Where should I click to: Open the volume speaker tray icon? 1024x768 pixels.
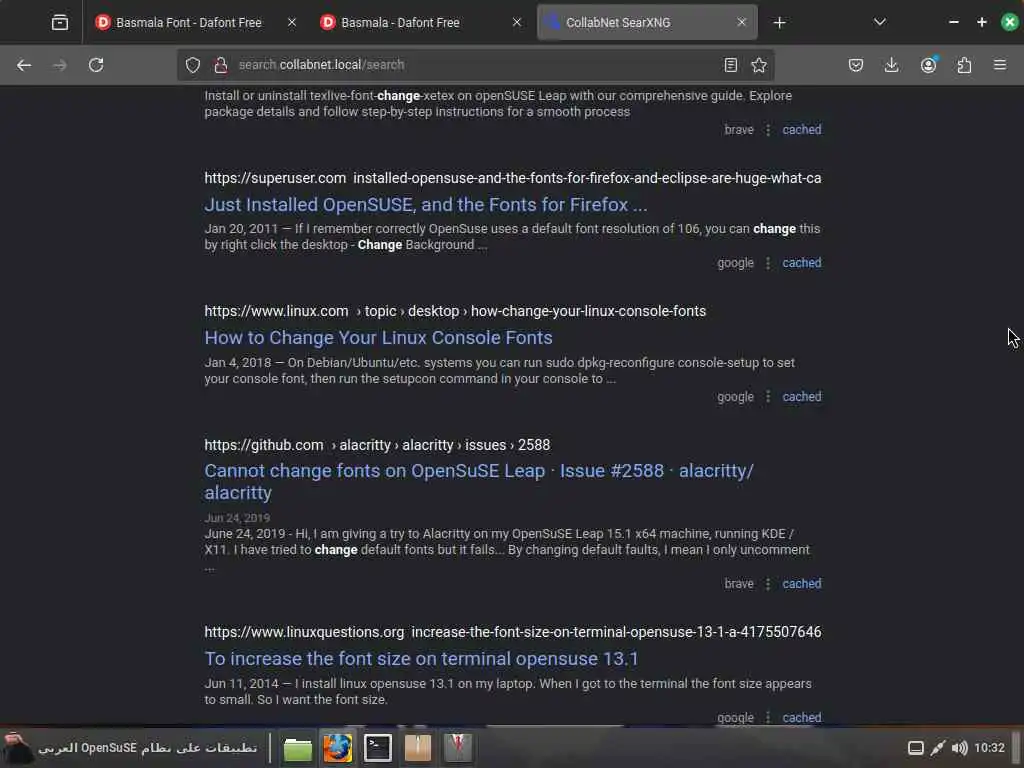pyautogui.click(x=959, y=748)
